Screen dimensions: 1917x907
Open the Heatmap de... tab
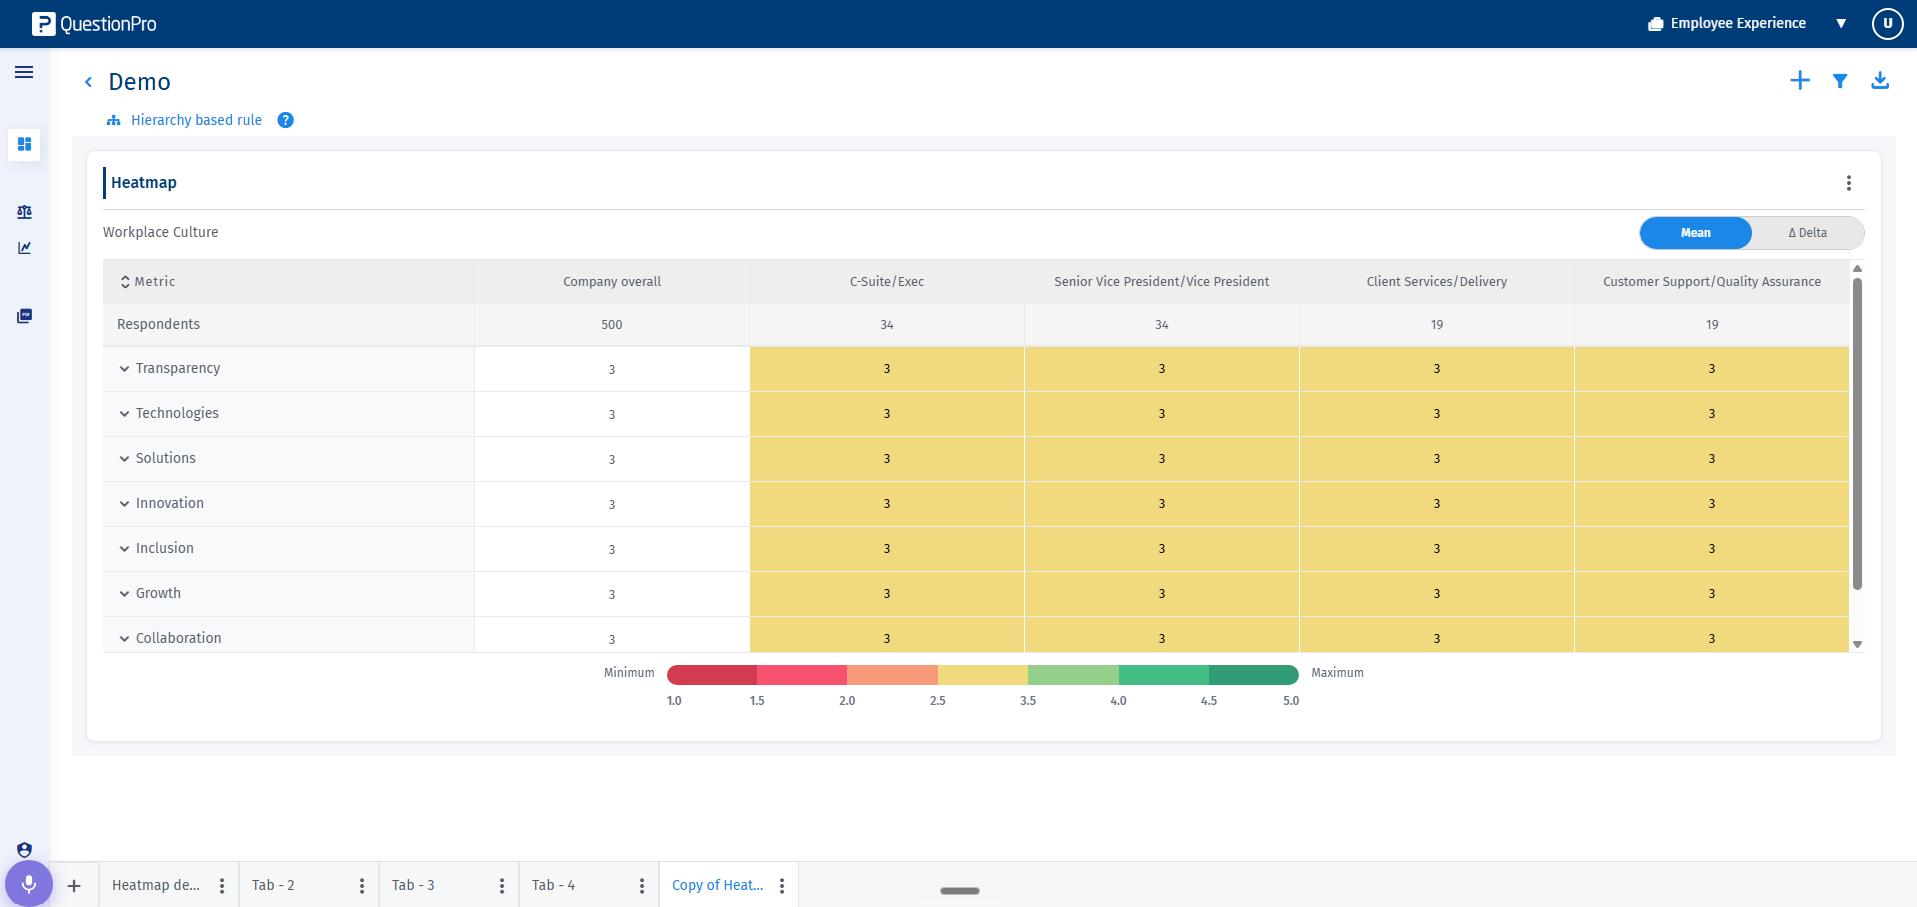(156, 885)
